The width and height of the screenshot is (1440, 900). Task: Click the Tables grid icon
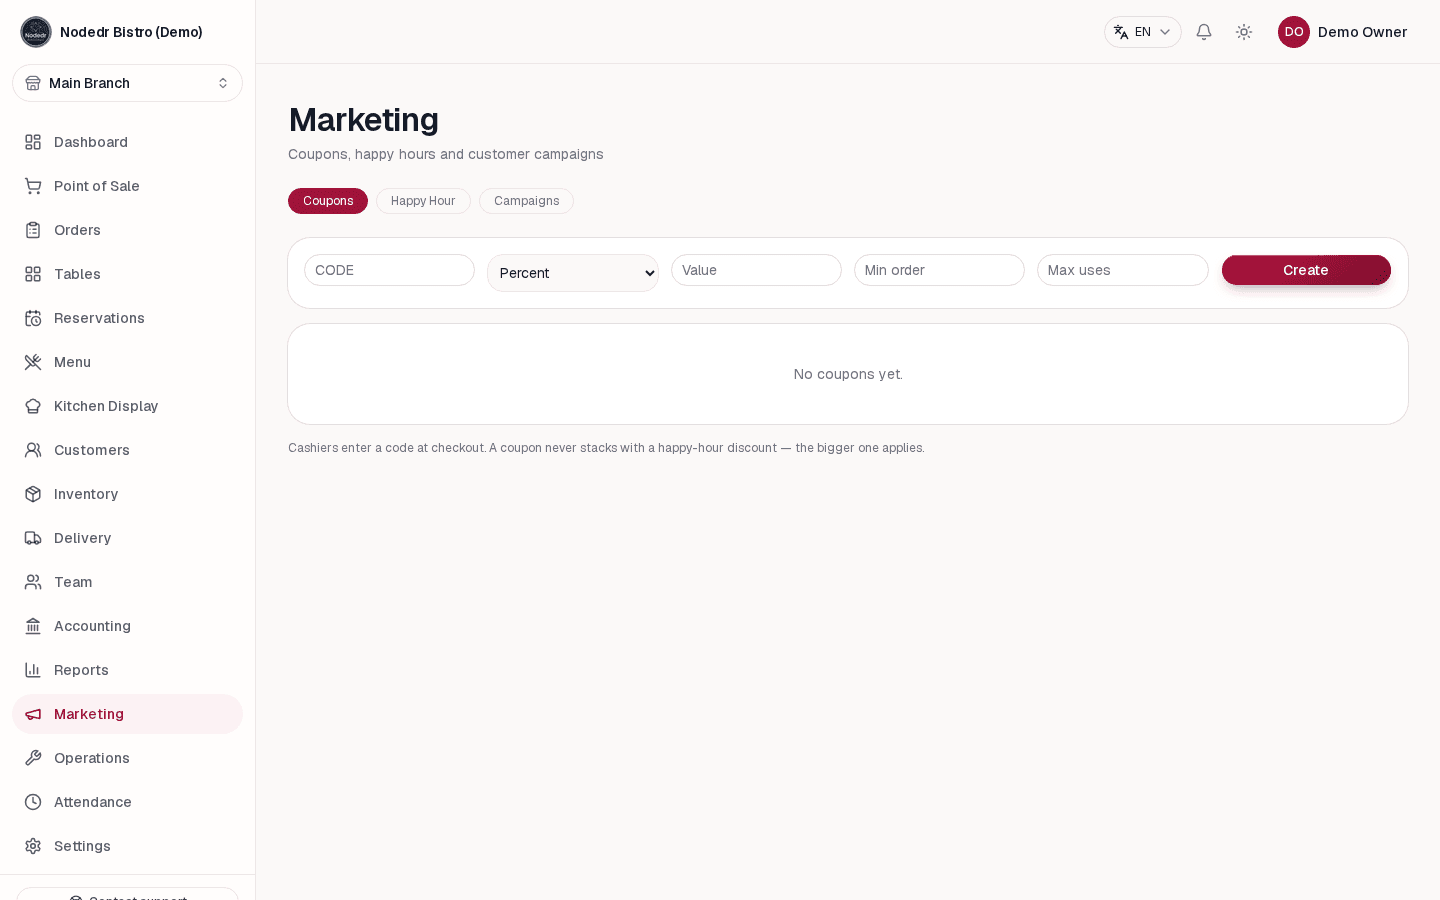(x=33, y=274)
